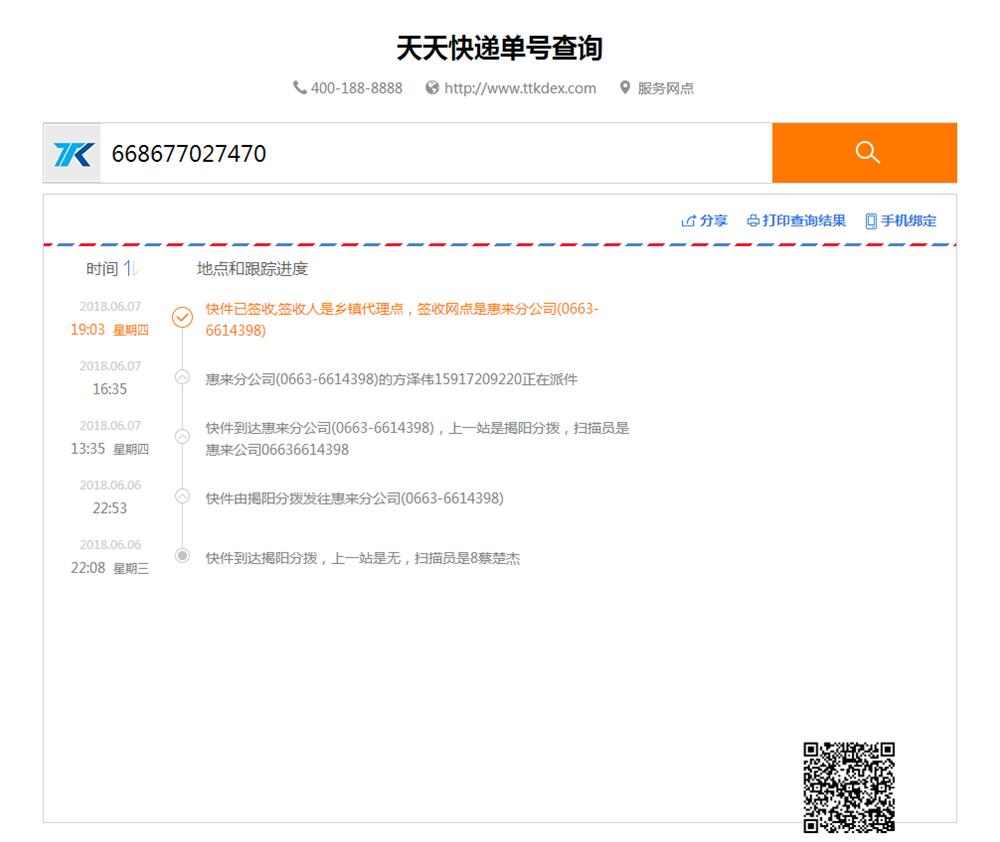Screen dimensions: 1000x842
Task: Click the hotline number 400-188-8888
Action: click(x=357, y=88)
